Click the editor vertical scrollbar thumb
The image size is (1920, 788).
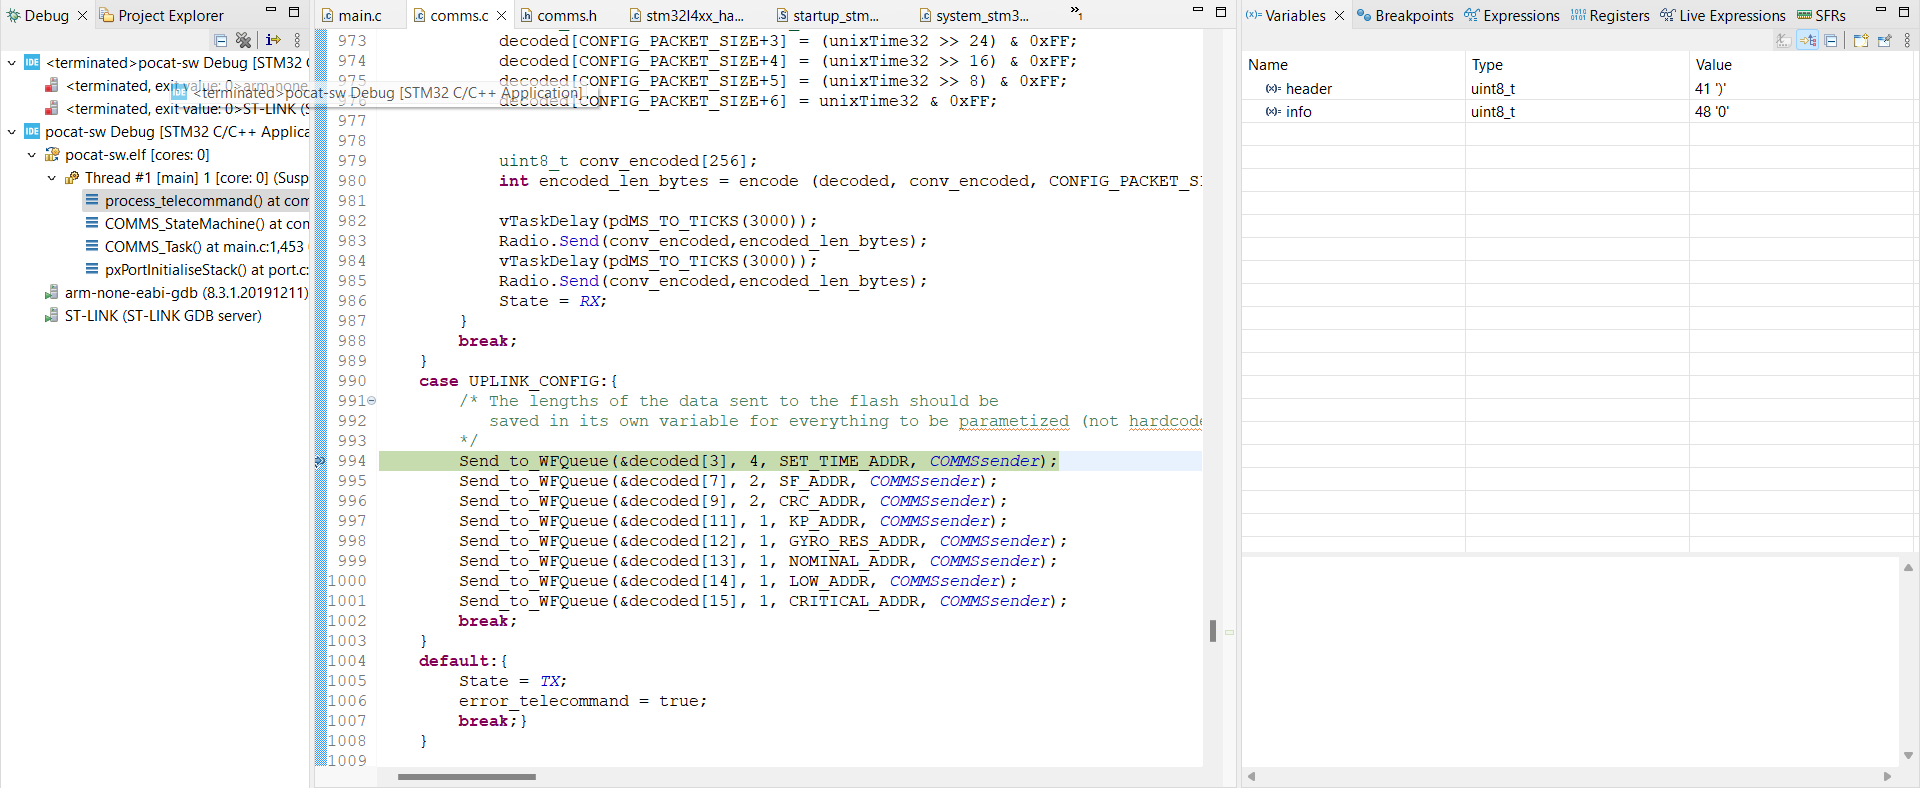coord(1213,631)
